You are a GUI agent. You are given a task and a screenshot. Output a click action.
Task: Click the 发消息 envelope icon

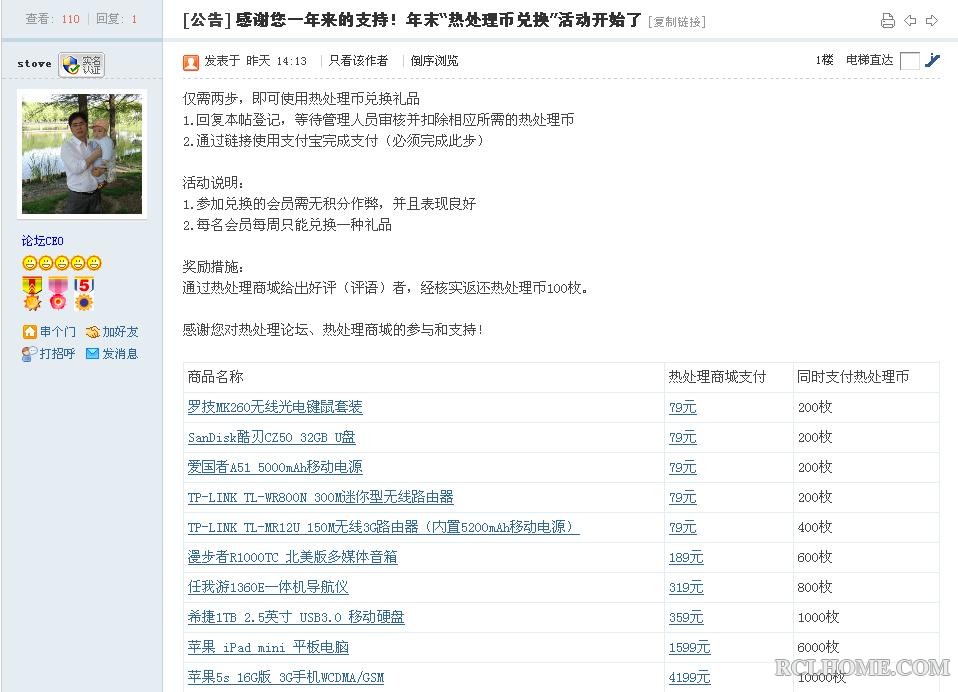tap(92, 354)
